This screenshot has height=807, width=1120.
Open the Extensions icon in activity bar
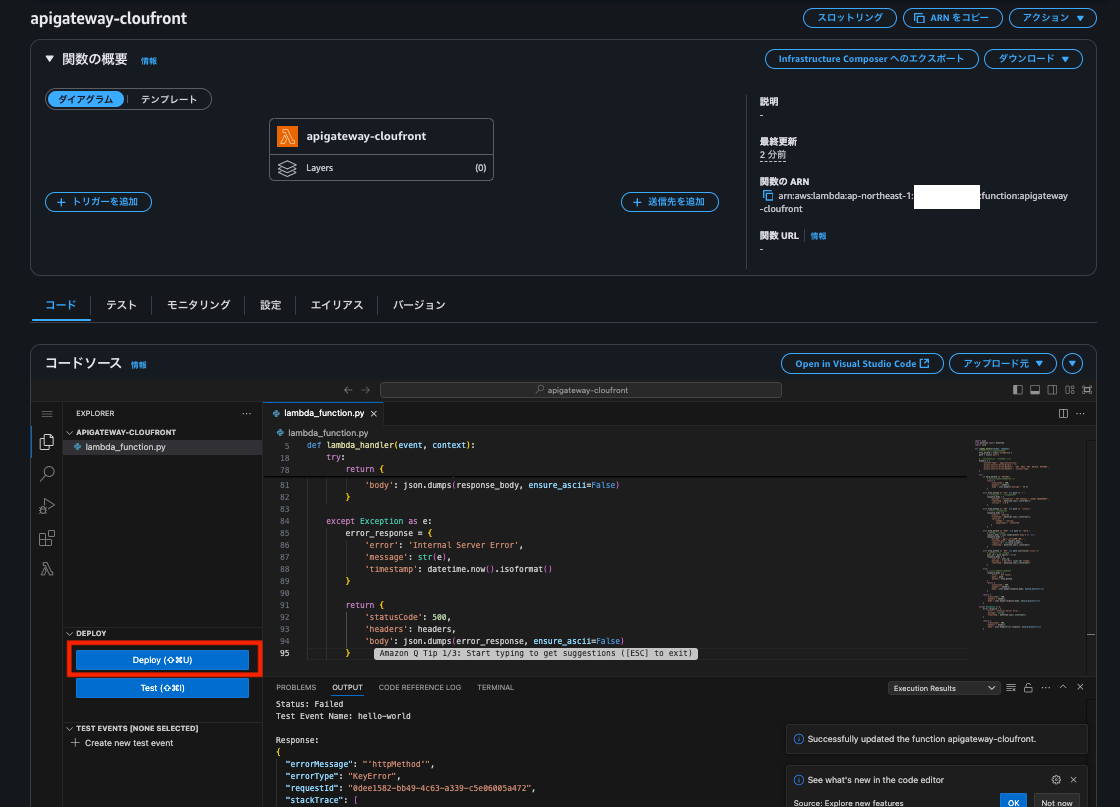pyautogui.click(x=46, y=538)
